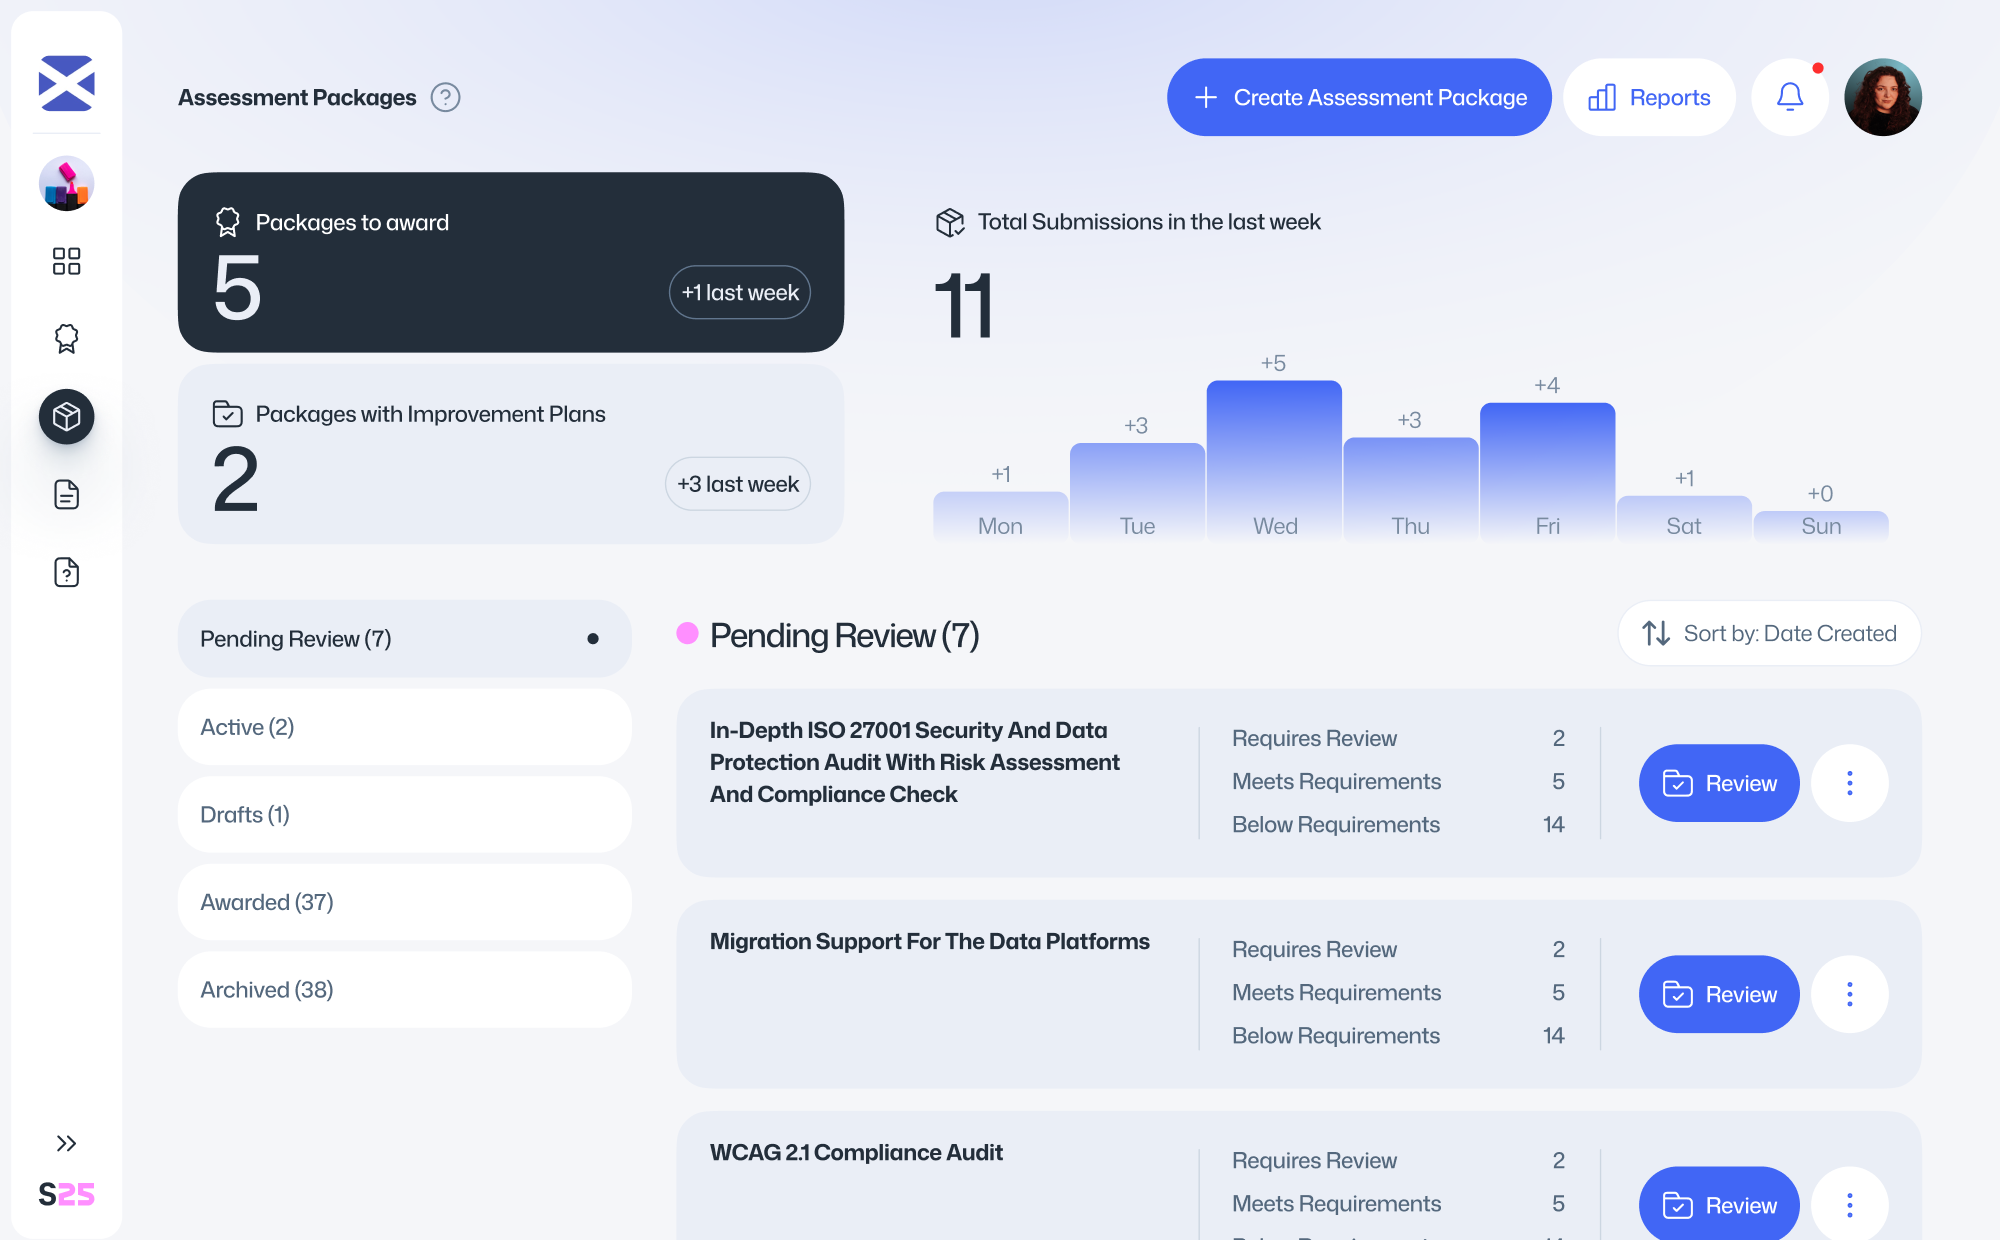Image resolution: width=2000 pixels, height=1240 pixels.
Task: Select the award badge sidebar icon
Action: pyautogui.click(x=66, y=339)
